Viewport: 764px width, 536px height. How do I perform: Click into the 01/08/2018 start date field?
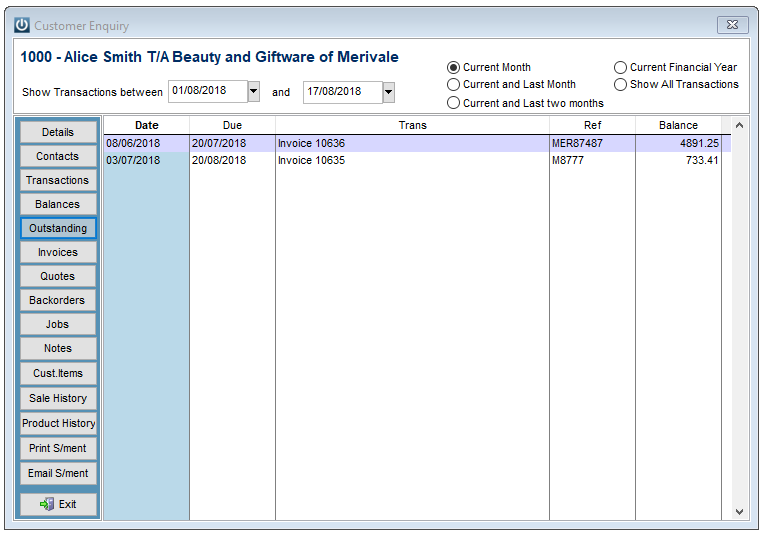point(208,91)
